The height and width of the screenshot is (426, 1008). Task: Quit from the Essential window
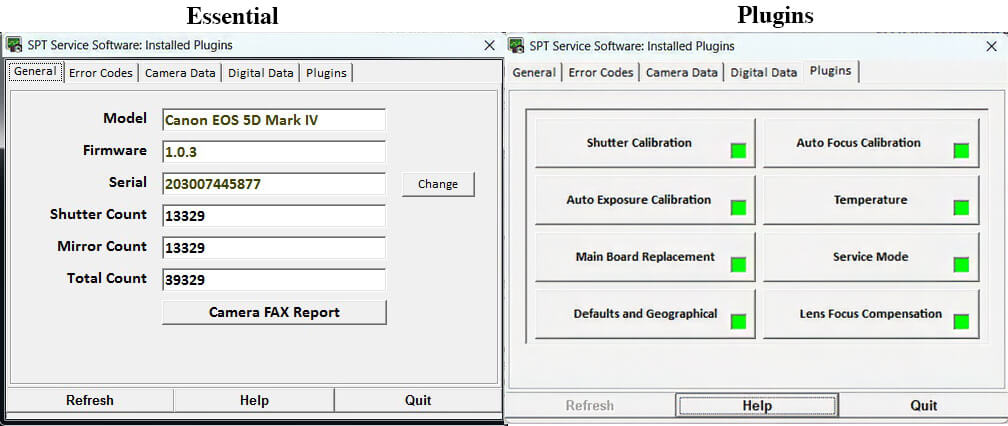(x=418, y=400)
